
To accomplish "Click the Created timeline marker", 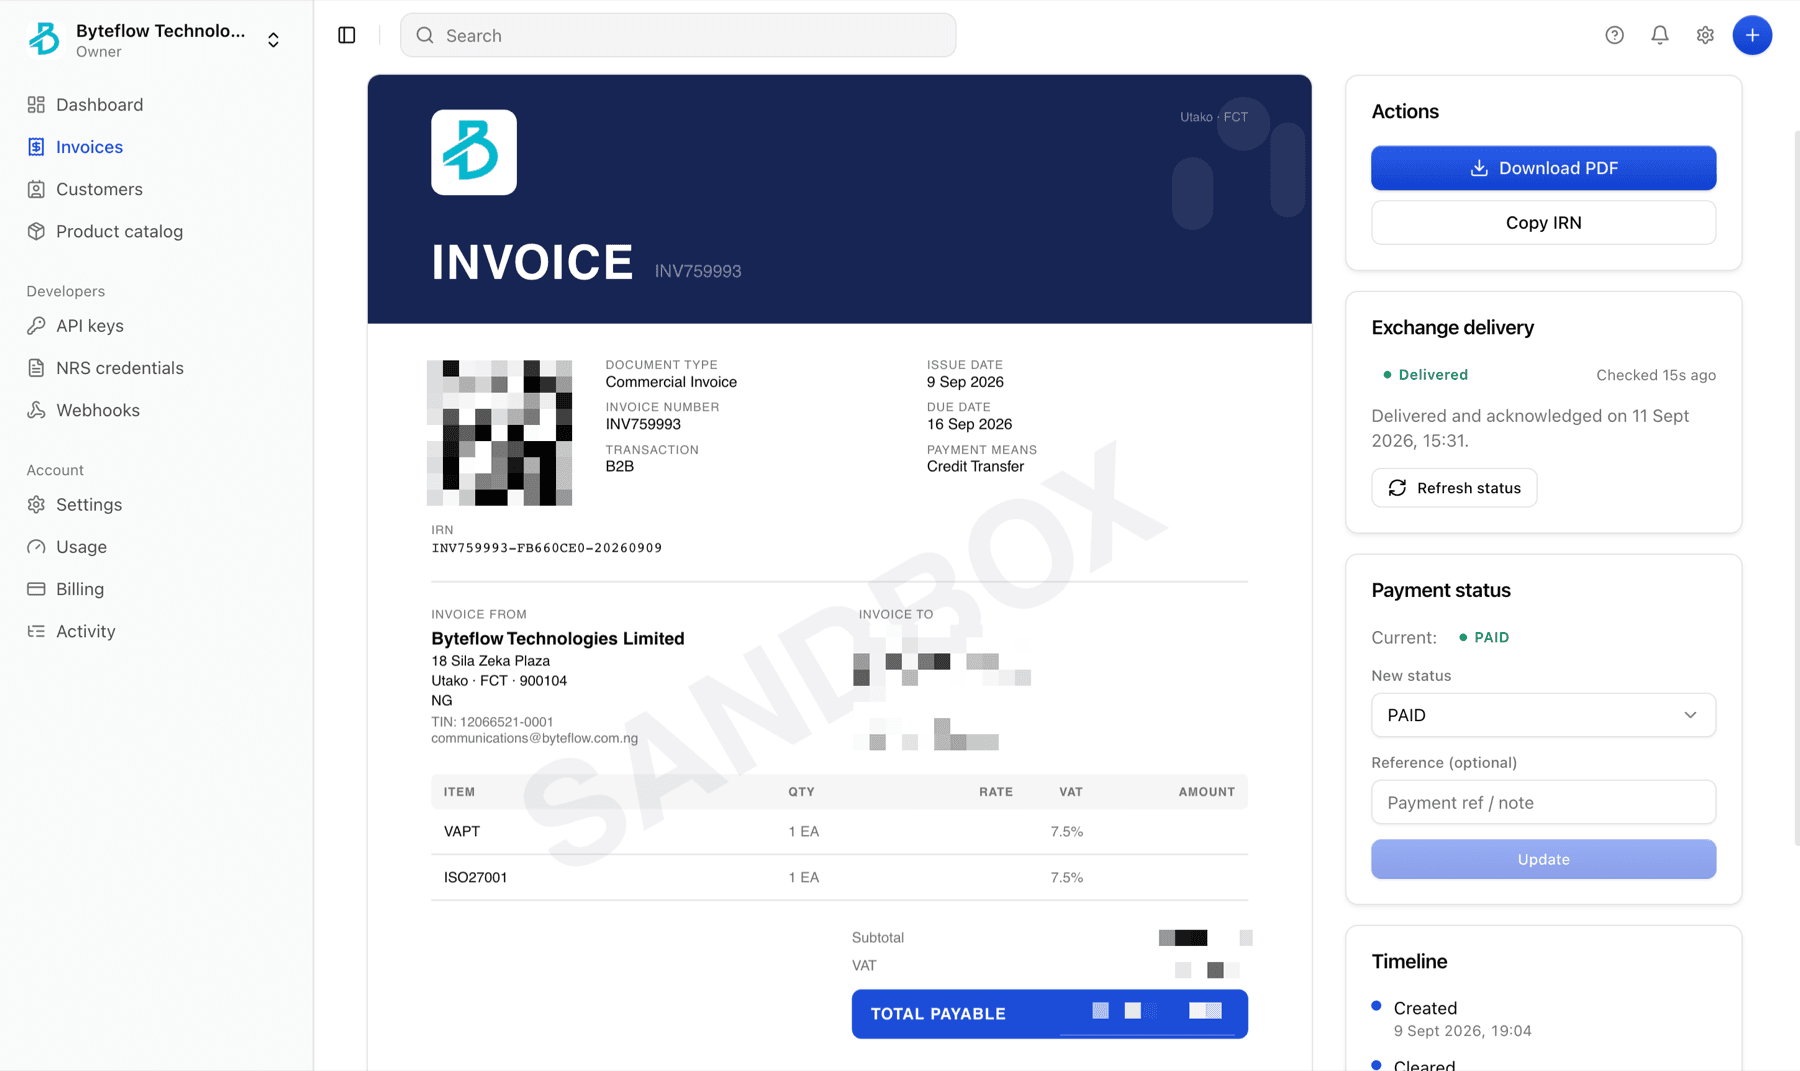I will coord(1377,1006).
